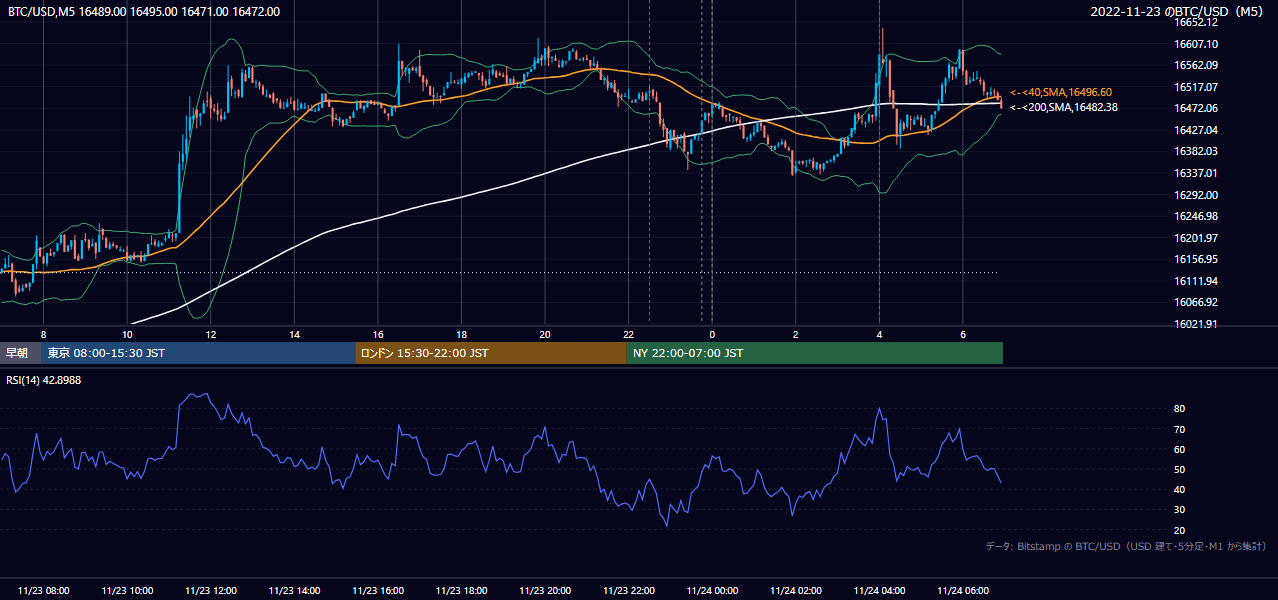The height and width of the screenshot is (600, 1278).
Task: Click hour label 22 on price chart time axis
Action: point(628,334)
